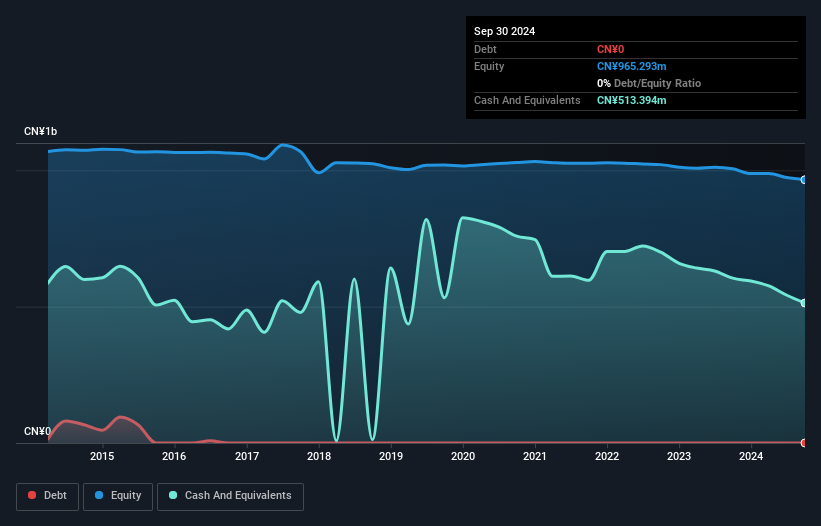Image resolution: width=821 pixels, height=526 pixels.
Task: Click the teal Cash endpoint marker
Action: tap(804, 303)
